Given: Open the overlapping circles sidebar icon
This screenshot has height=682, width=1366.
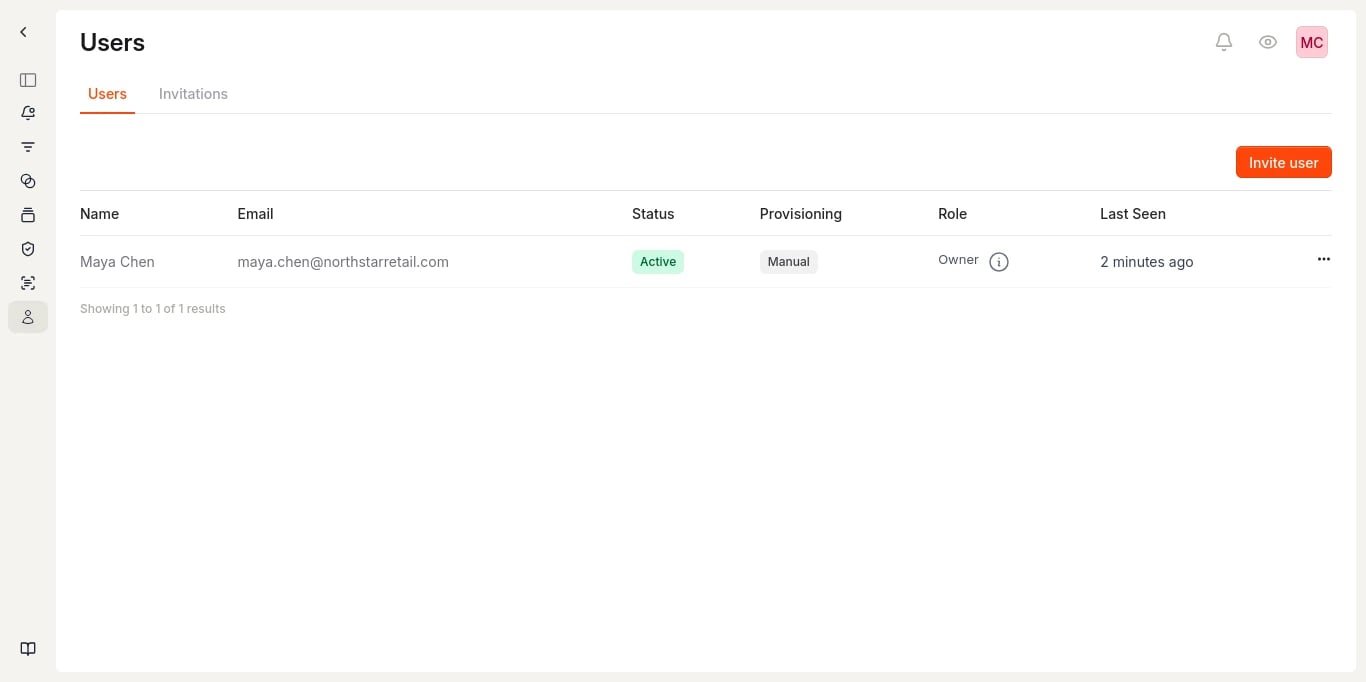Looking at the screenshot, I should pos(28,181).
